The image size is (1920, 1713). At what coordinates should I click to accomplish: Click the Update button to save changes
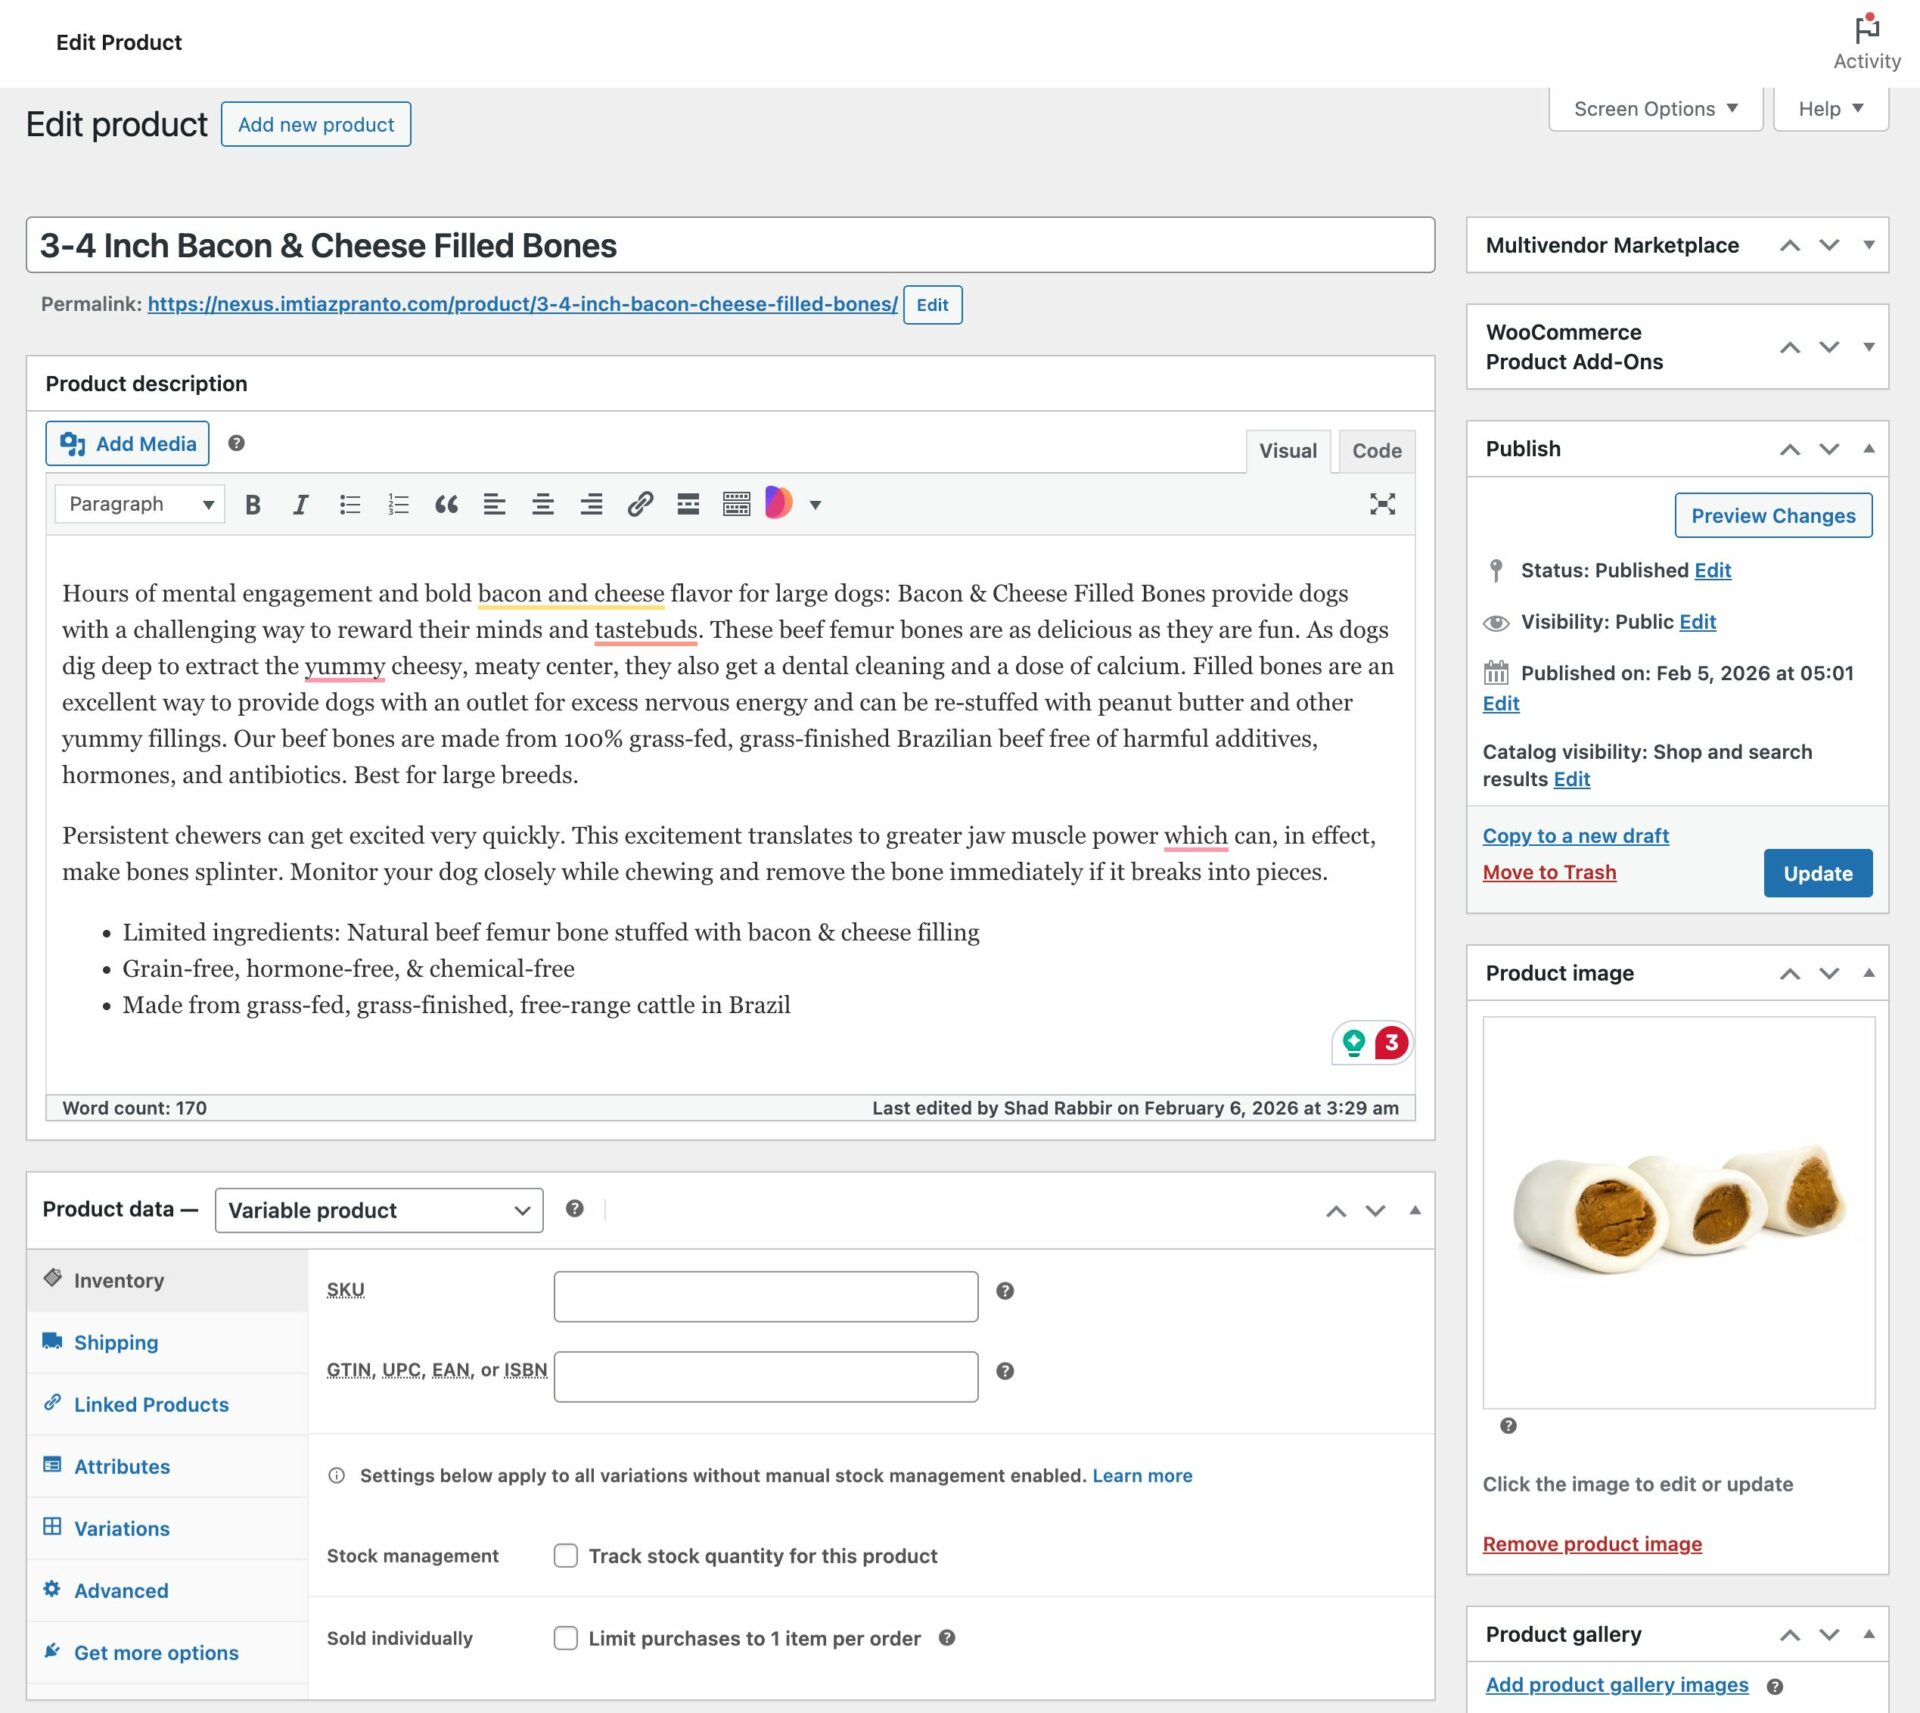tap(1817, 873)
